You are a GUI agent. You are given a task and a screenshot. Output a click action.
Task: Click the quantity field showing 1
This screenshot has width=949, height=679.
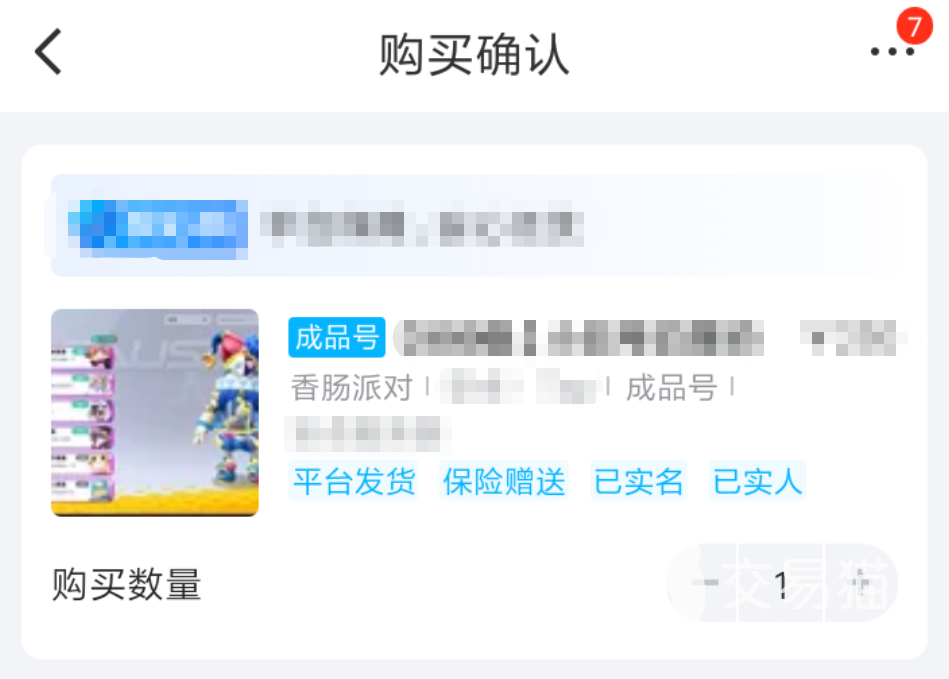pyautogui.click(x=781, y=583)
